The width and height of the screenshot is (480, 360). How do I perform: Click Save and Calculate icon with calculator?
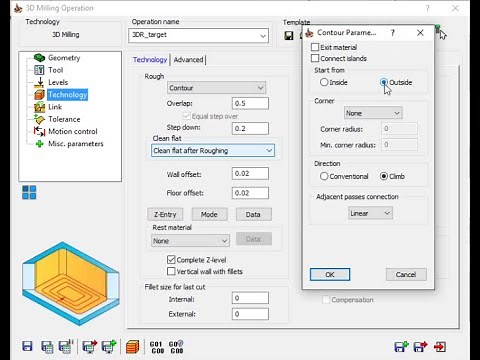[47, 347]
